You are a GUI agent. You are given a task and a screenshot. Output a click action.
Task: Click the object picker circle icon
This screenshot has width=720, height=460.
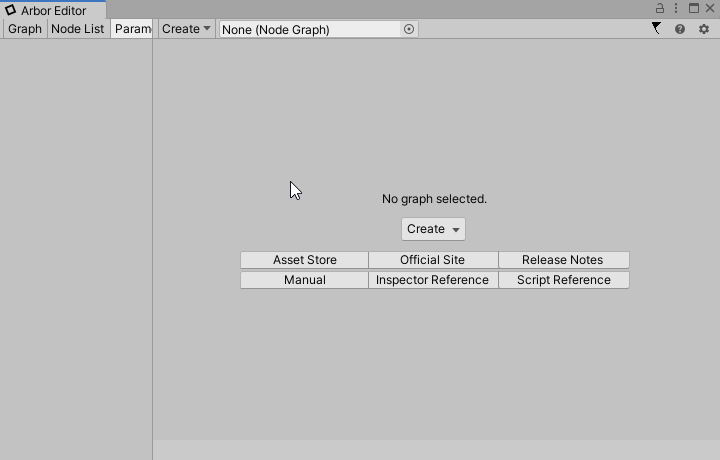tap(409, 29)
